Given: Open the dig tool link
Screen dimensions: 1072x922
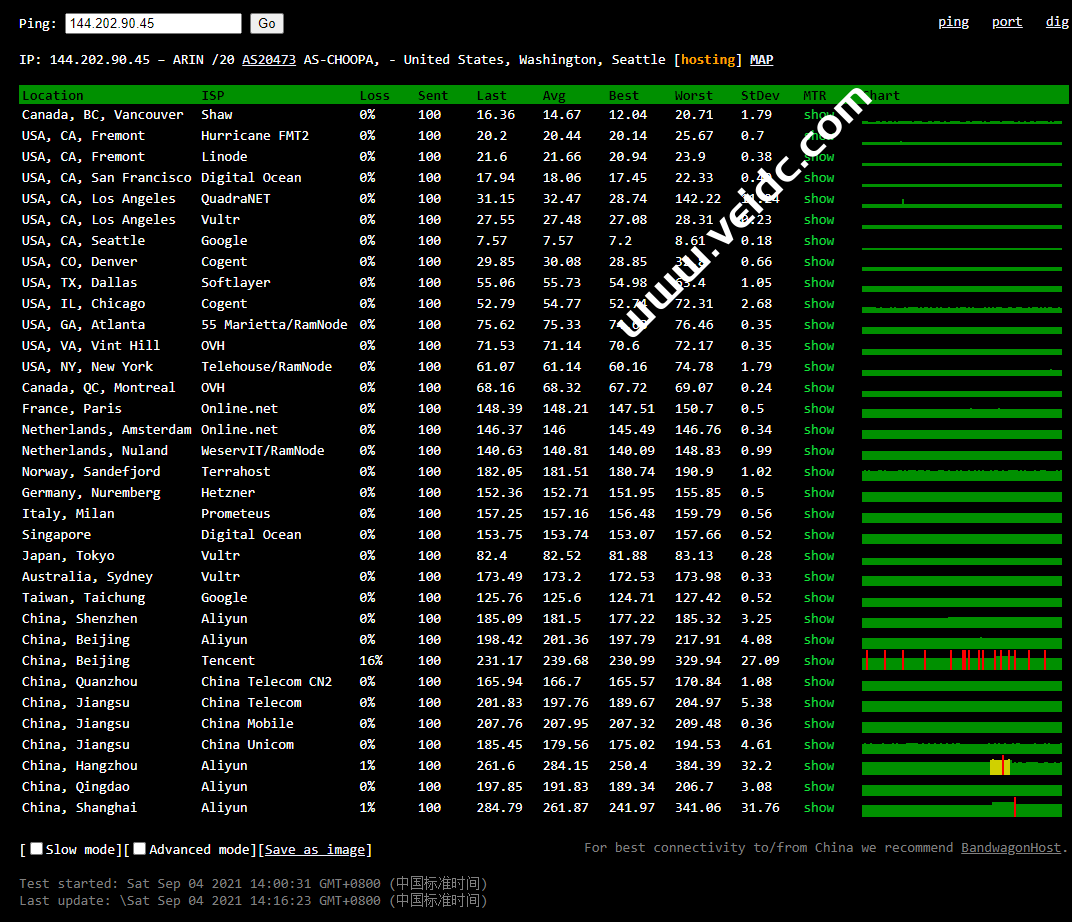Looking at the screenshot, I should 1057,22.
